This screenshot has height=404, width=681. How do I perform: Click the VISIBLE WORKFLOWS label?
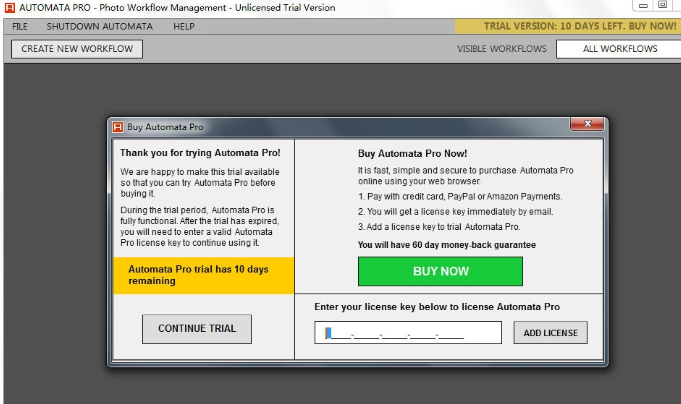pyautogui.click(x=502, y=49)
